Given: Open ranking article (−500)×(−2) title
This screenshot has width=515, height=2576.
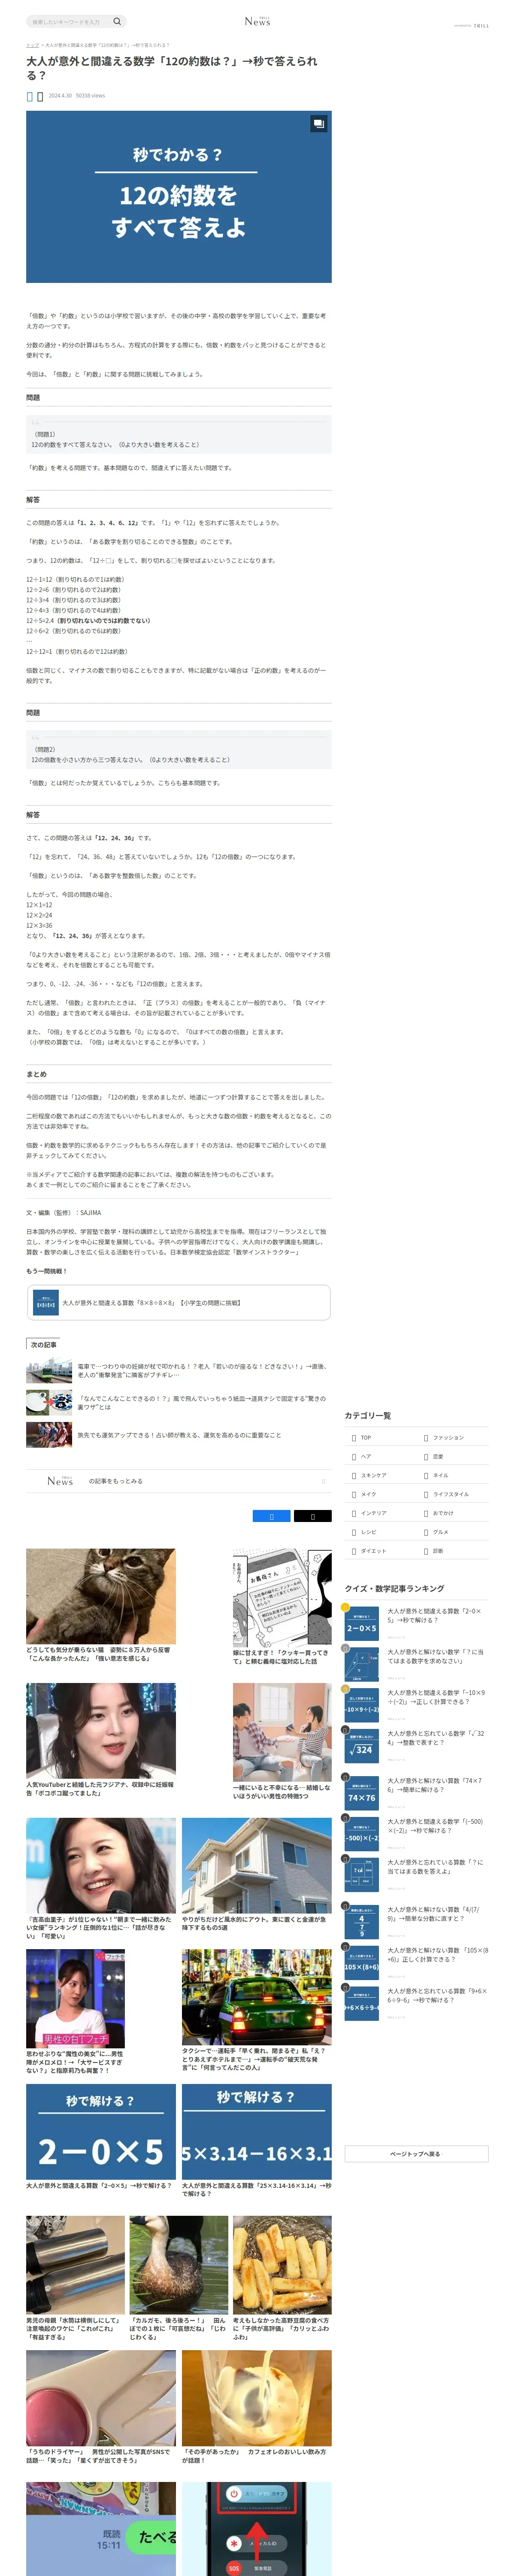Looking at the screenshot, I should [436, 1826].
